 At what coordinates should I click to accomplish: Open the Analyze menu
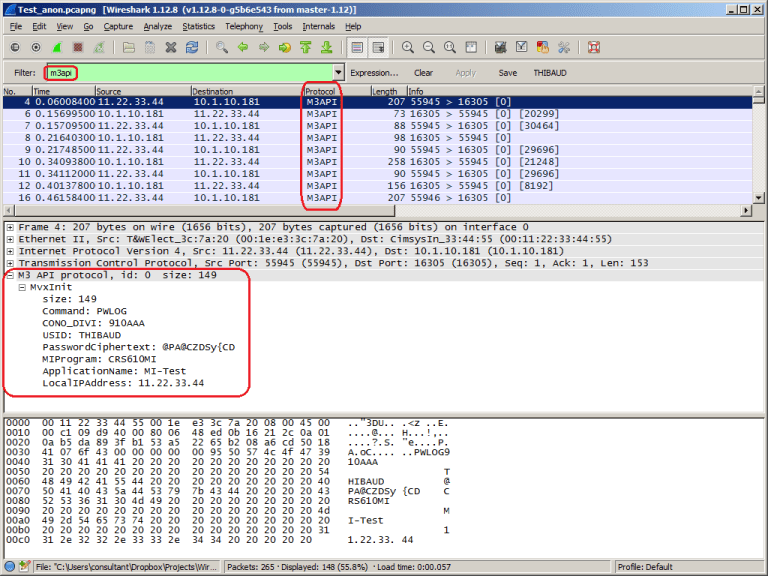157,26
